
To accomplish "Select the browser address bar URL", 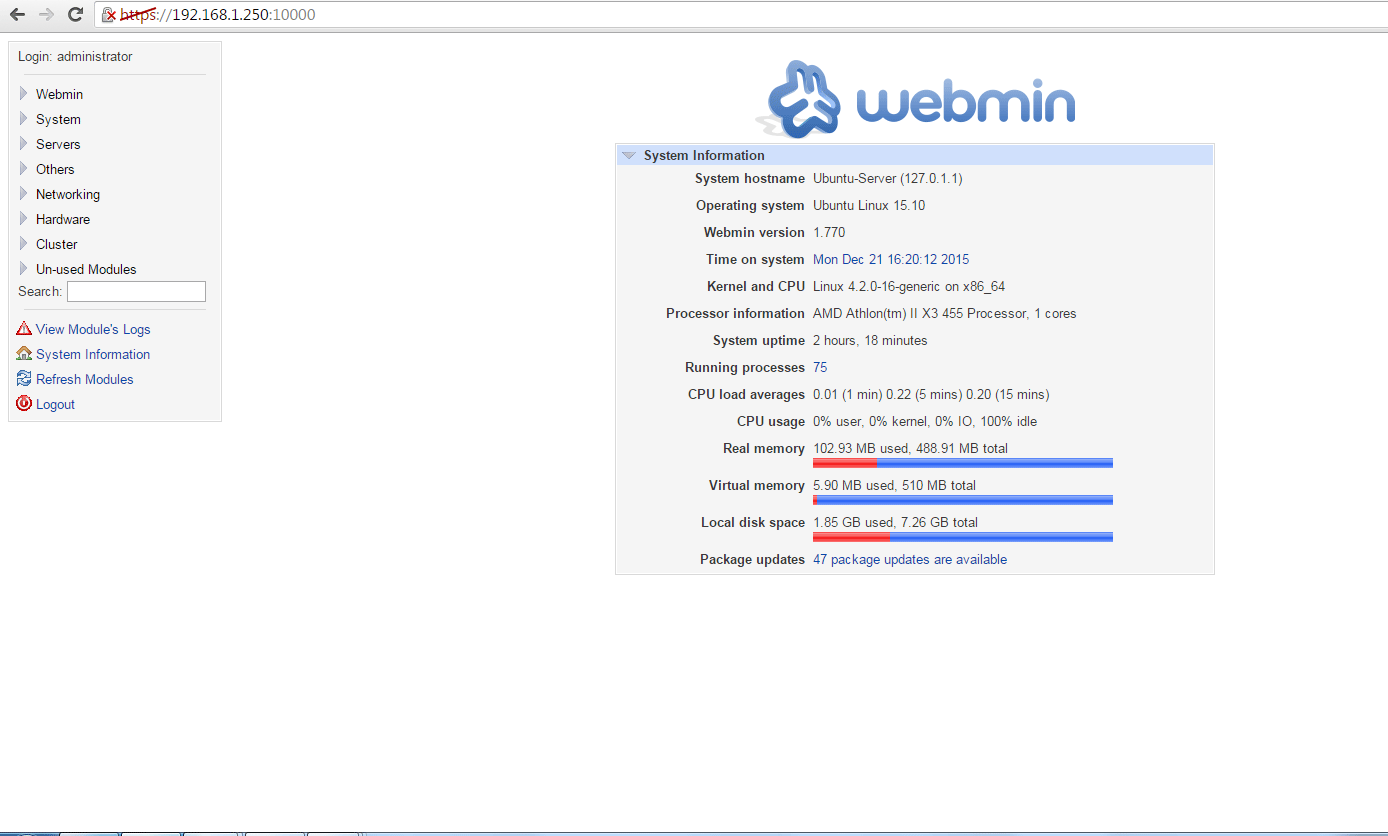I will pos(218,15).
